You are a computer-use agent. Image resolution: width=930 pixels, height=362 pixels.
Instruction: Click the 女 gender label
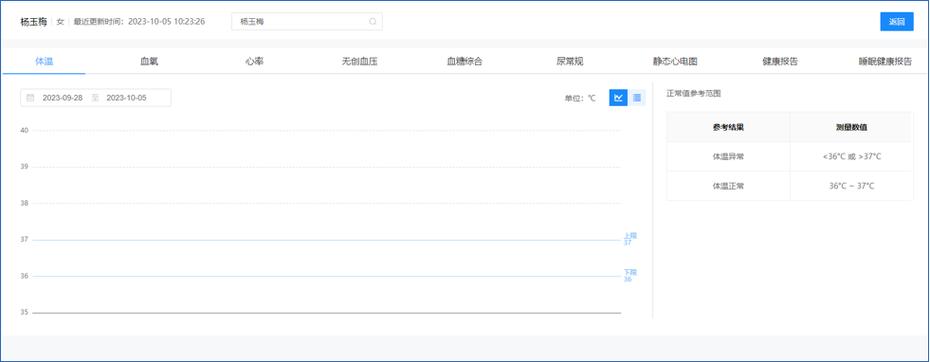(x=60, y=22)
